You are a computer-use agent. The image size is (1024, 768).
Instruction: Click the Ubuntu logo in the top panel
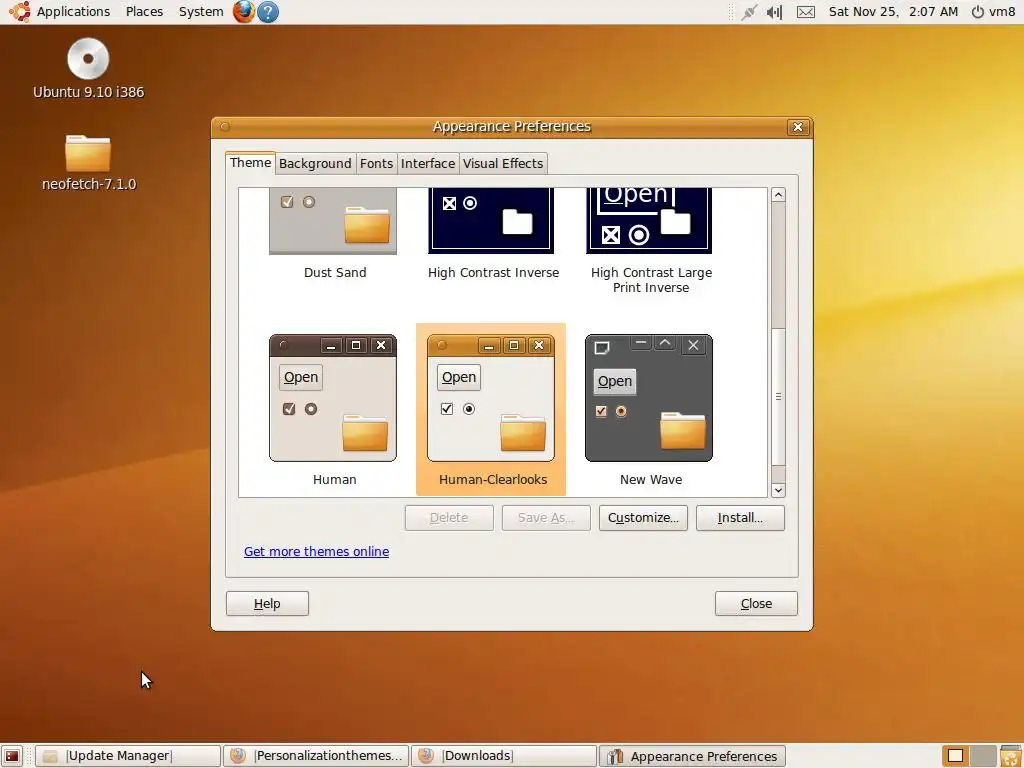19,11
